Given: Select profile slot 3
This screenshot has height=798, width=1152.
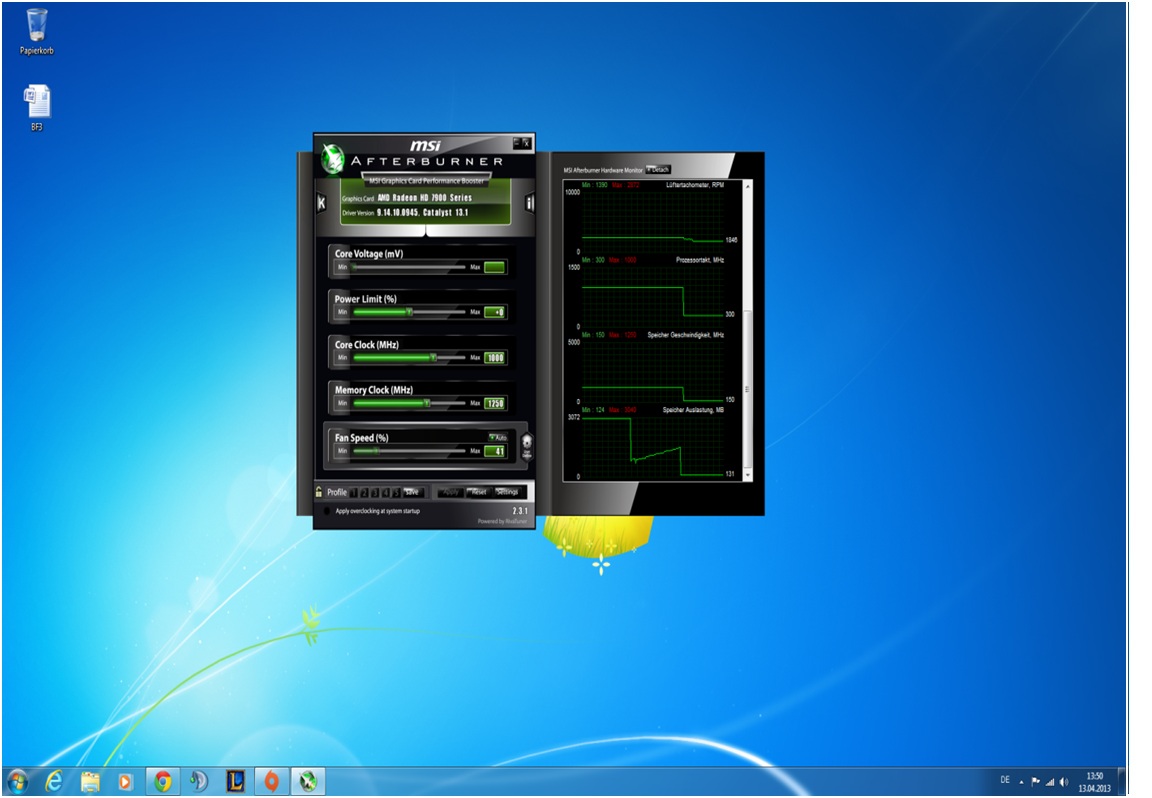Looking at the screenshot, I should pyautogui.click(x=375, y=492).
